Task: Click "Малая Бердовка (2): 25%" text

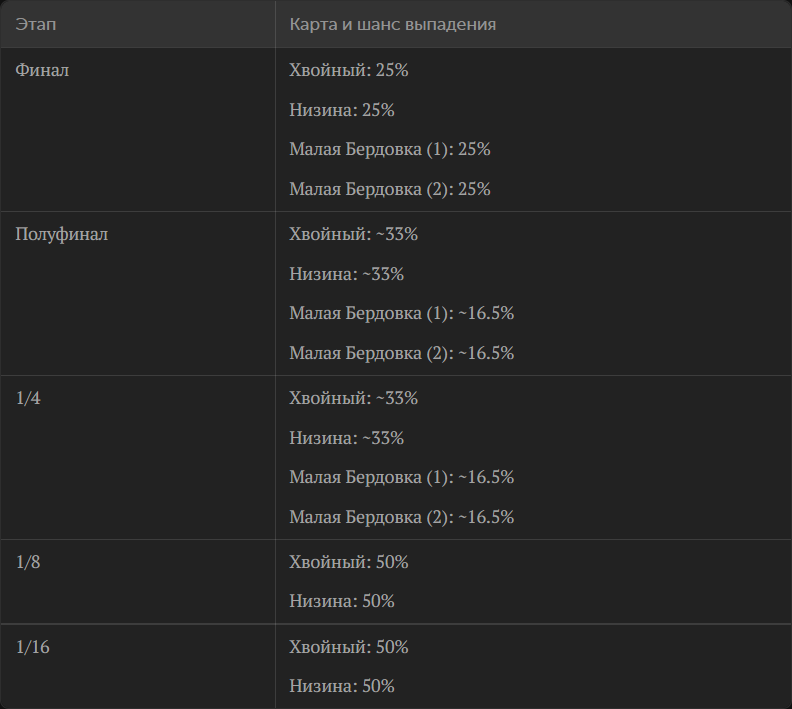Action: click(x=389, y=189)
